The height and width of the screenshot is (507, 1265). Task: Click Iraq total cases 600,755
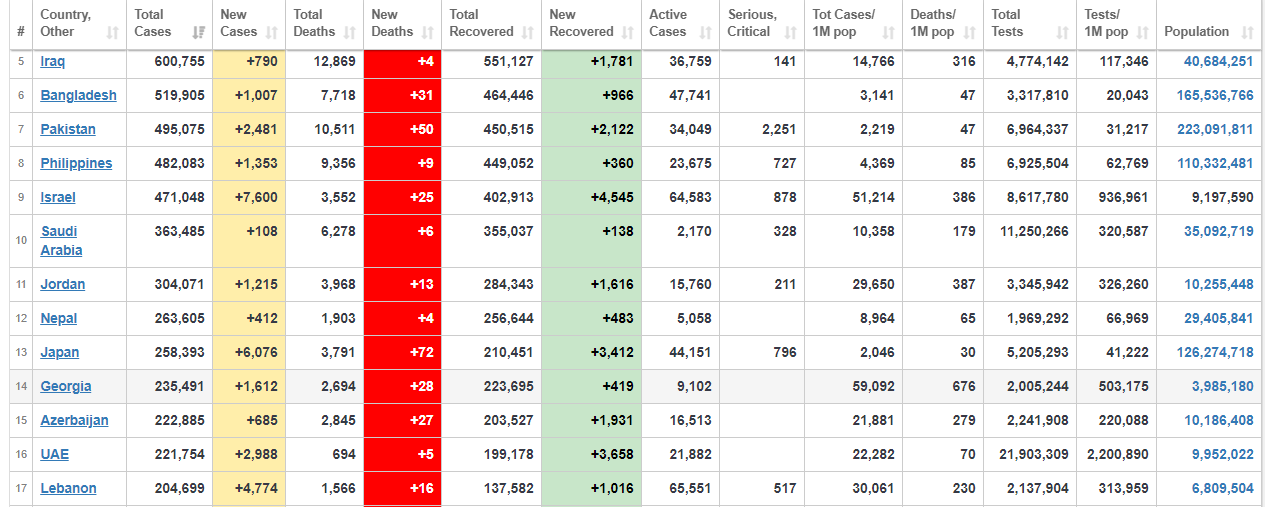pyautogui.click(x=180, y=61)
